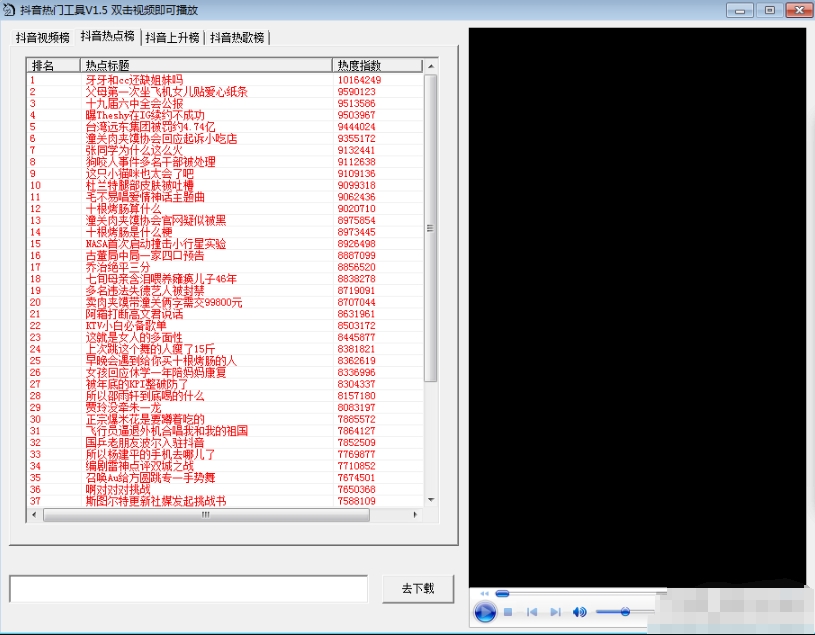Click the playback seek bar
815x635 pixels.
click(x=581, y=593)
